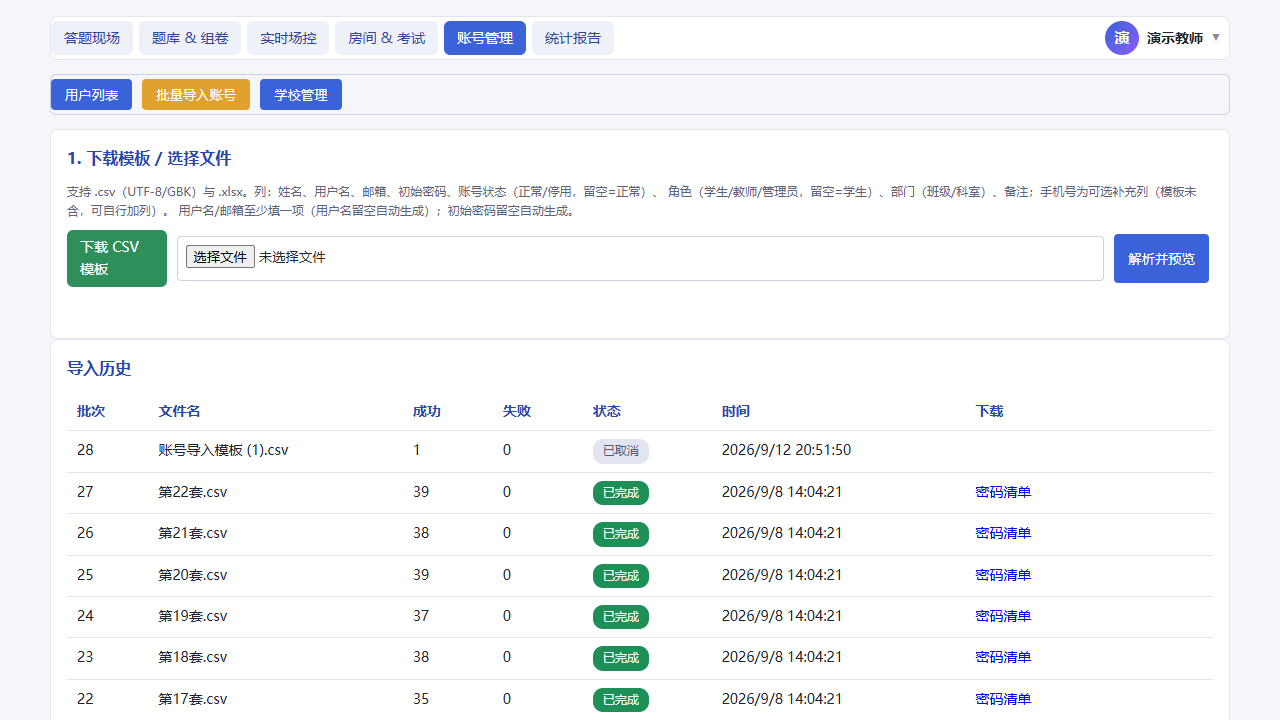Click file name 第17套.csv
The width and height of the screenshot is (1280, 720).
193,699
